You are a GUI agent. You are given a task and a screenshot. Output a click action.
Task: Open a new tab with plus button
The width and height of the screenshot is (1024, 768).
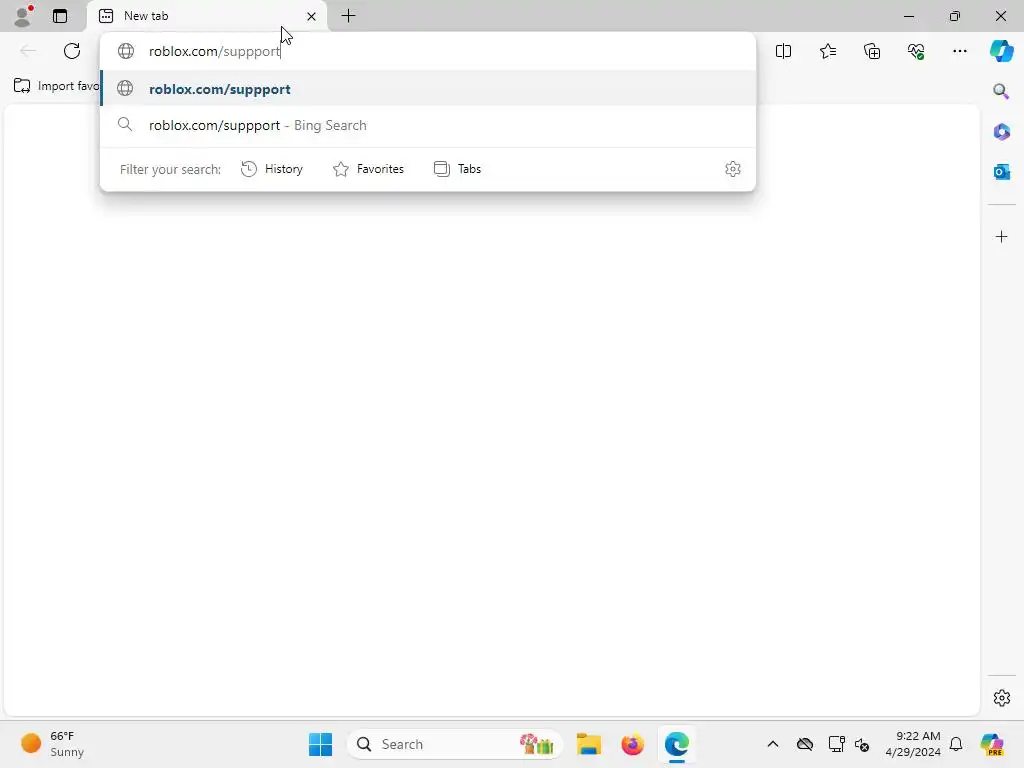tap(349, 16)
